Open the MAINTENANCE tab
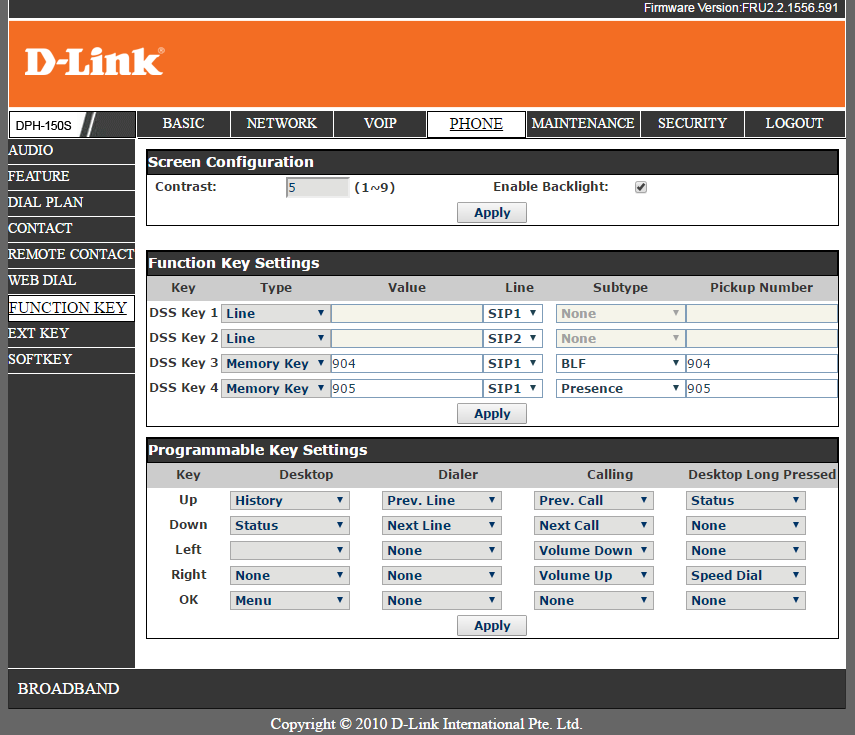The image size is (855, 735). (583, 124)
